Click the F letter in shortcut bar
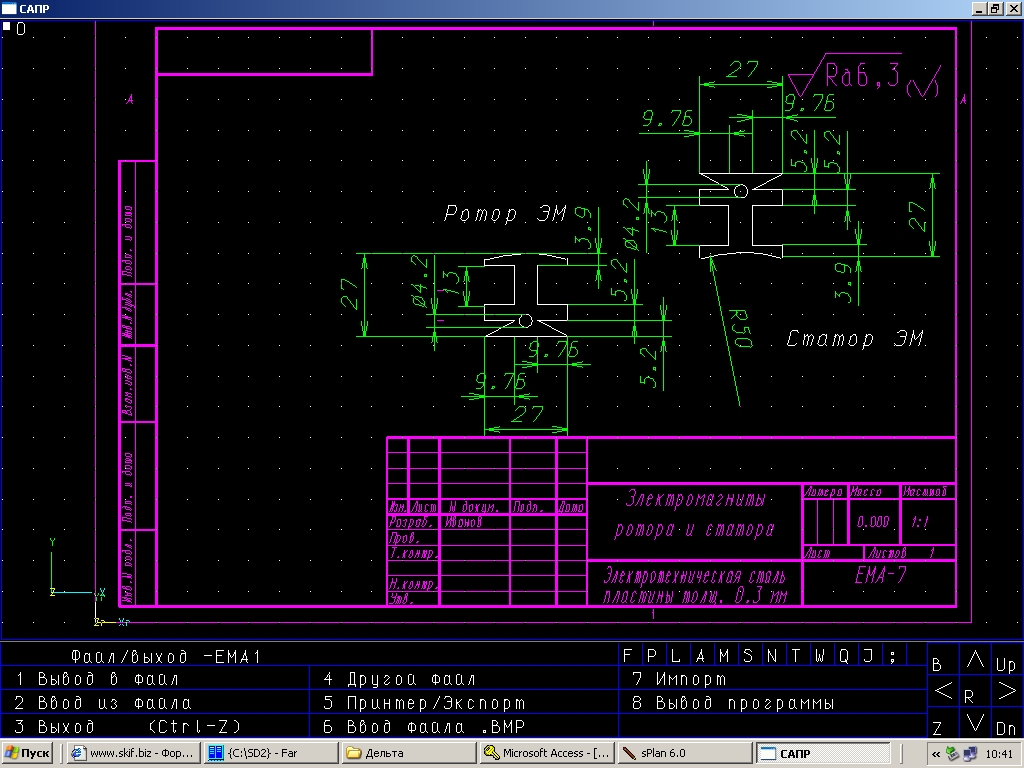The image size is (1024, 768). (628, 656)
